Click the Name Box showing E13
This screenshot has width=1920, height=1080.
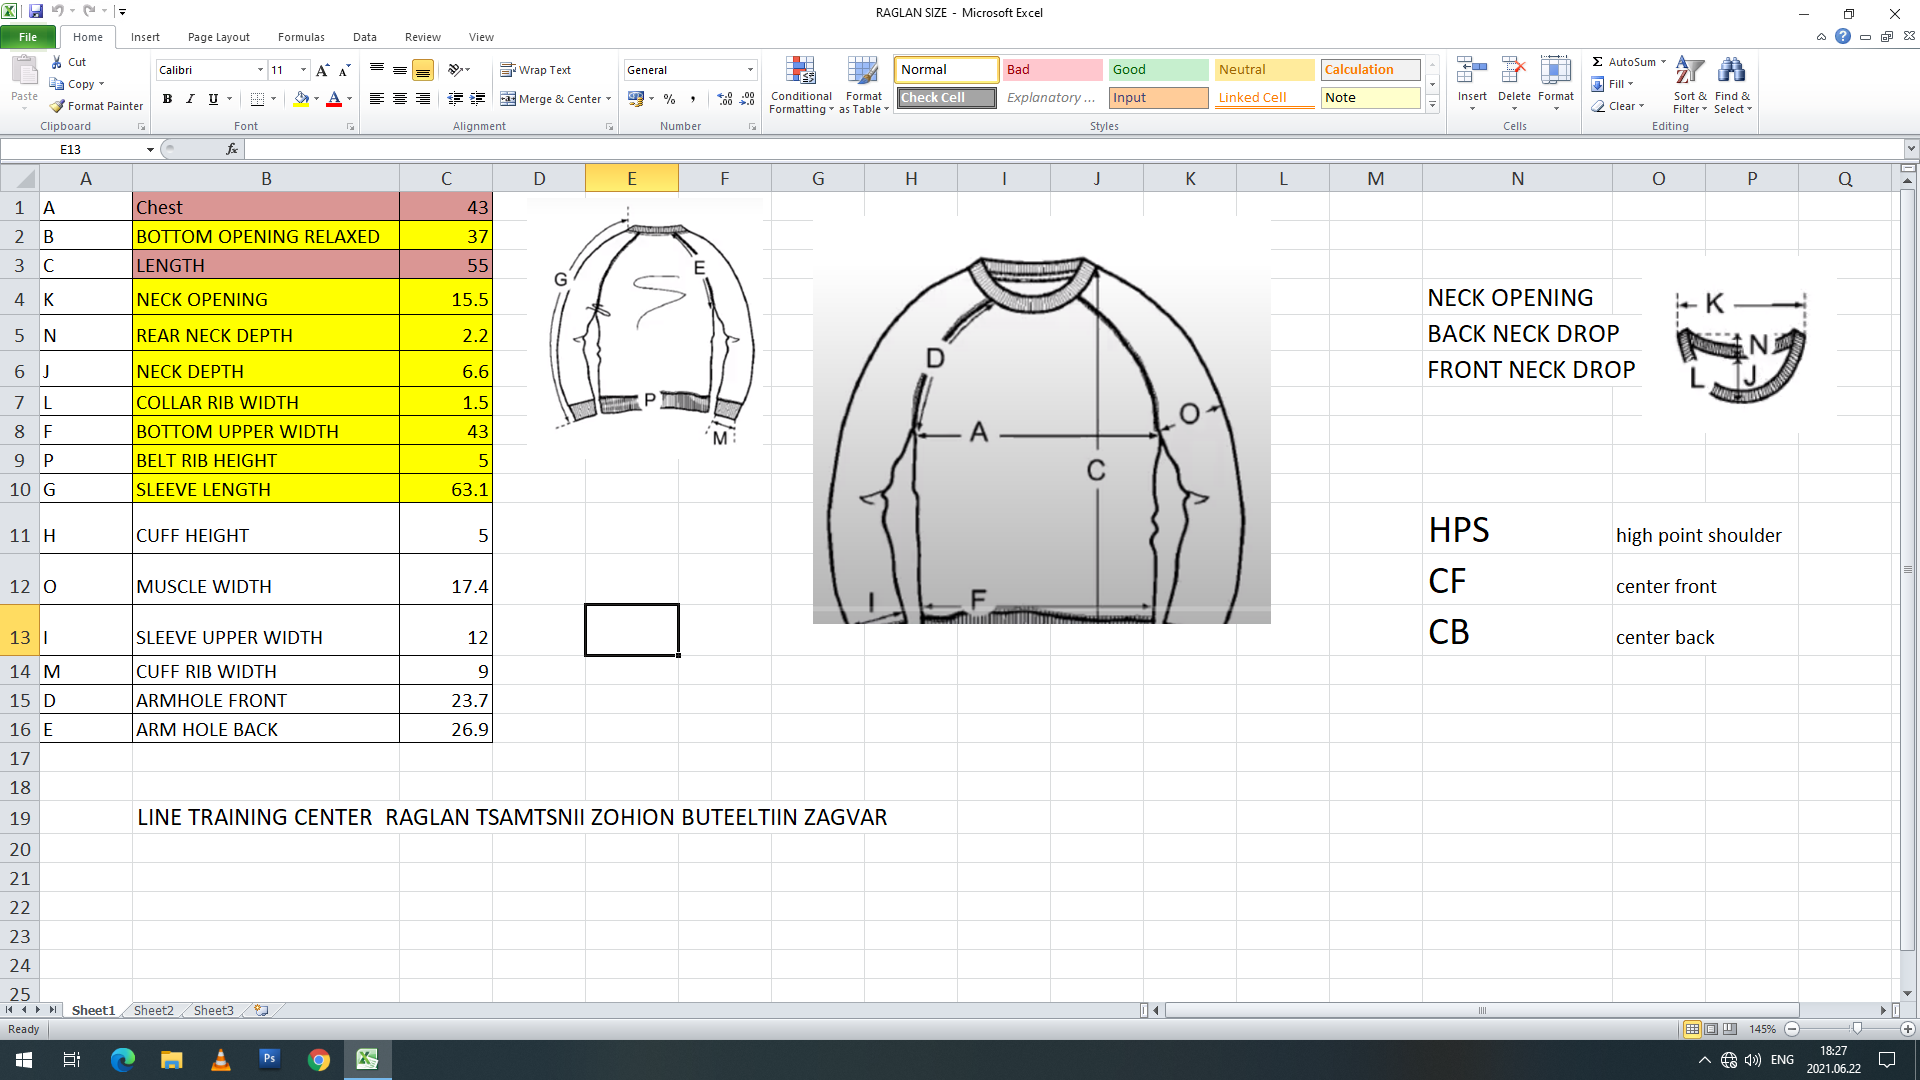pos(71,149)
